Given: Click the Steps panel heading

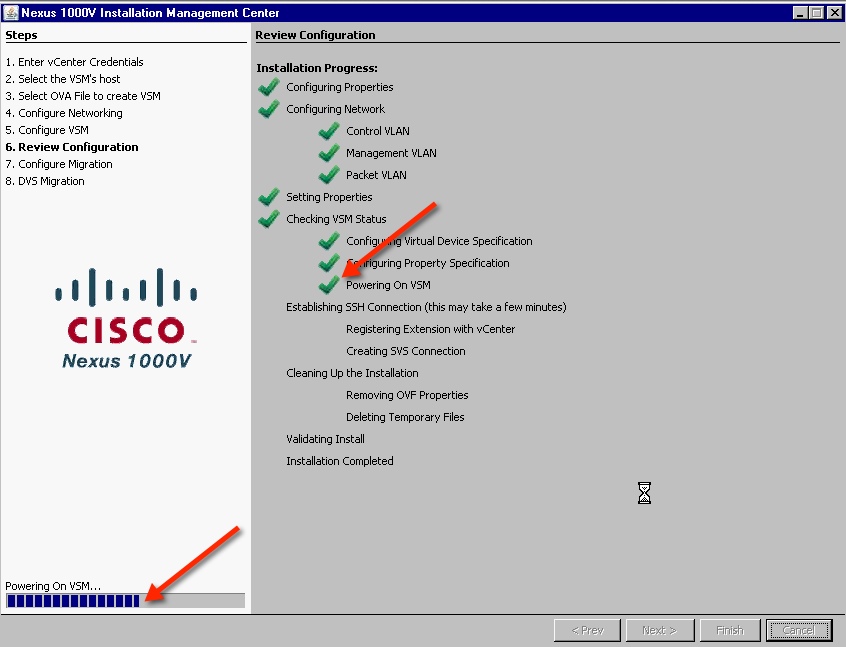Looking at the screenshot, I should (21, 35).
